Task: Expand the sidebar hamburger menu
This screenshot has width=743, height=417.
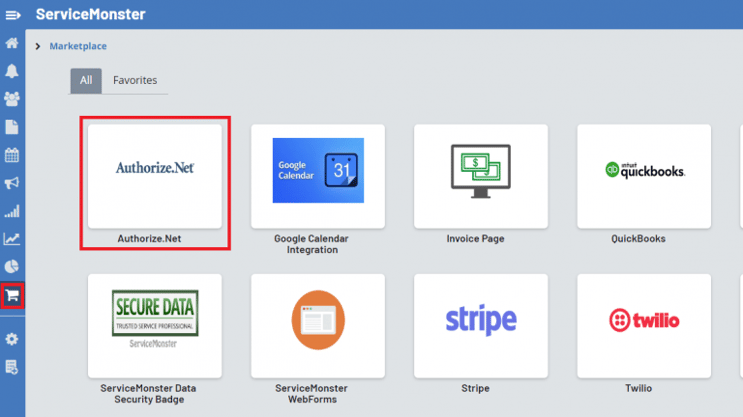Action: (13, 15)
